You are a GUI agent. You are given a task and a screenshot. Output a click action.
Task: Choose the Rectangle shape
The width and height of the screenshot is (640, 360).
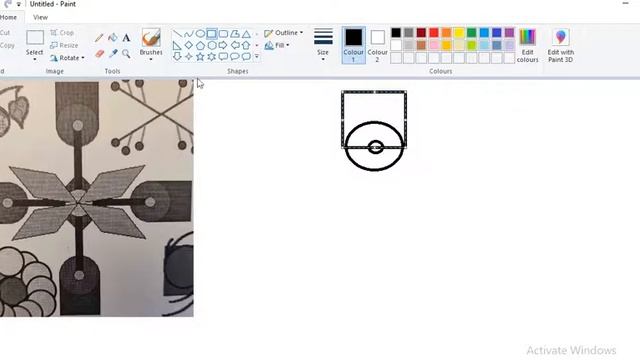(211, 34)
